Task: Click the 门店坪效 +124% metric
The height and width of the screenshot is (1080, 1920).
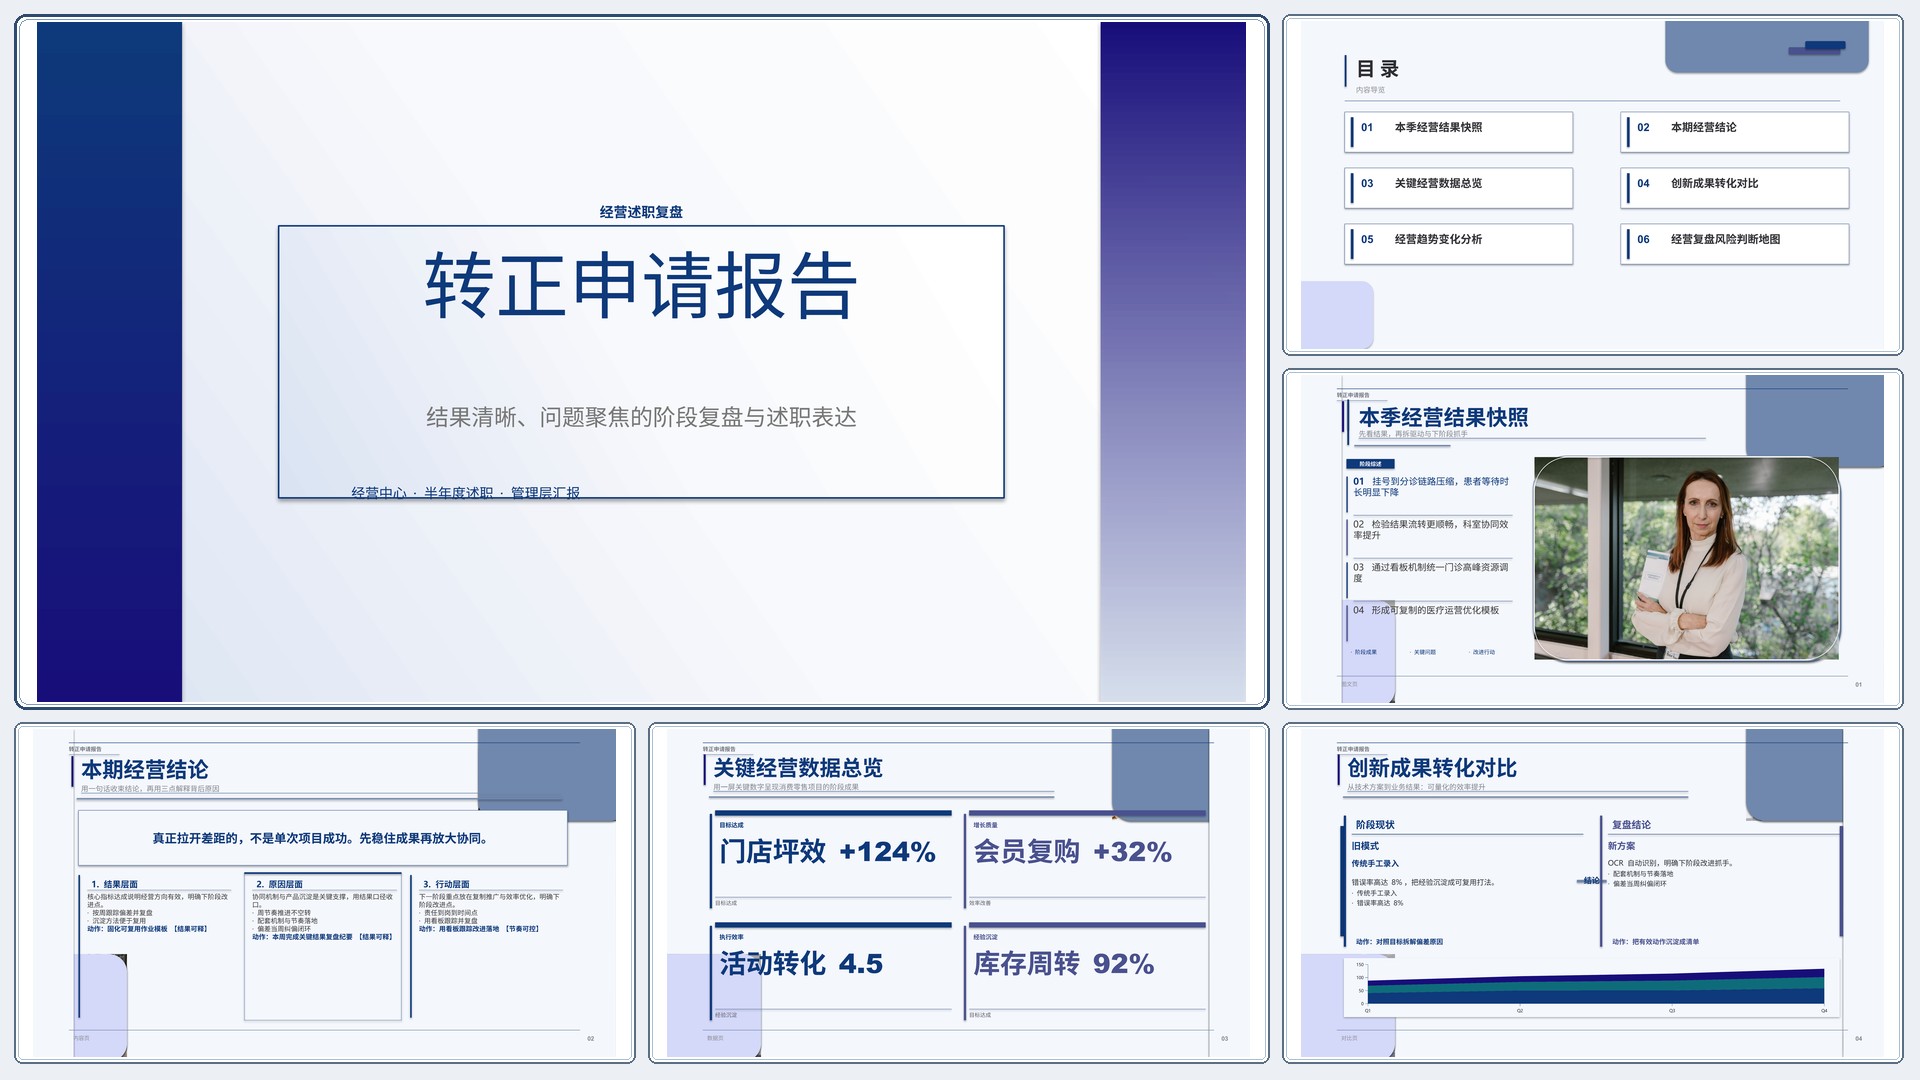Action: point(827,852)
